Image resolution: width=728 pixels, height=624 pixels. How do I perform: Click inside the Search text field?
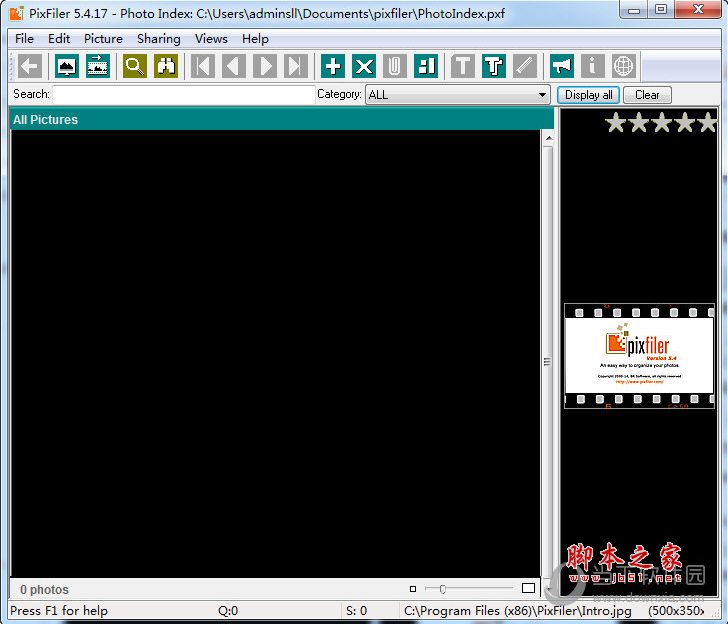coord(184,95)
